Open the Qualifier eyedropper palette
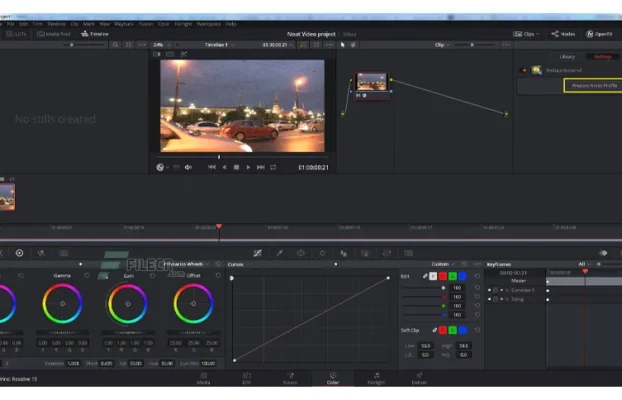Screen dimensions: 622x400 coord(279,253)
